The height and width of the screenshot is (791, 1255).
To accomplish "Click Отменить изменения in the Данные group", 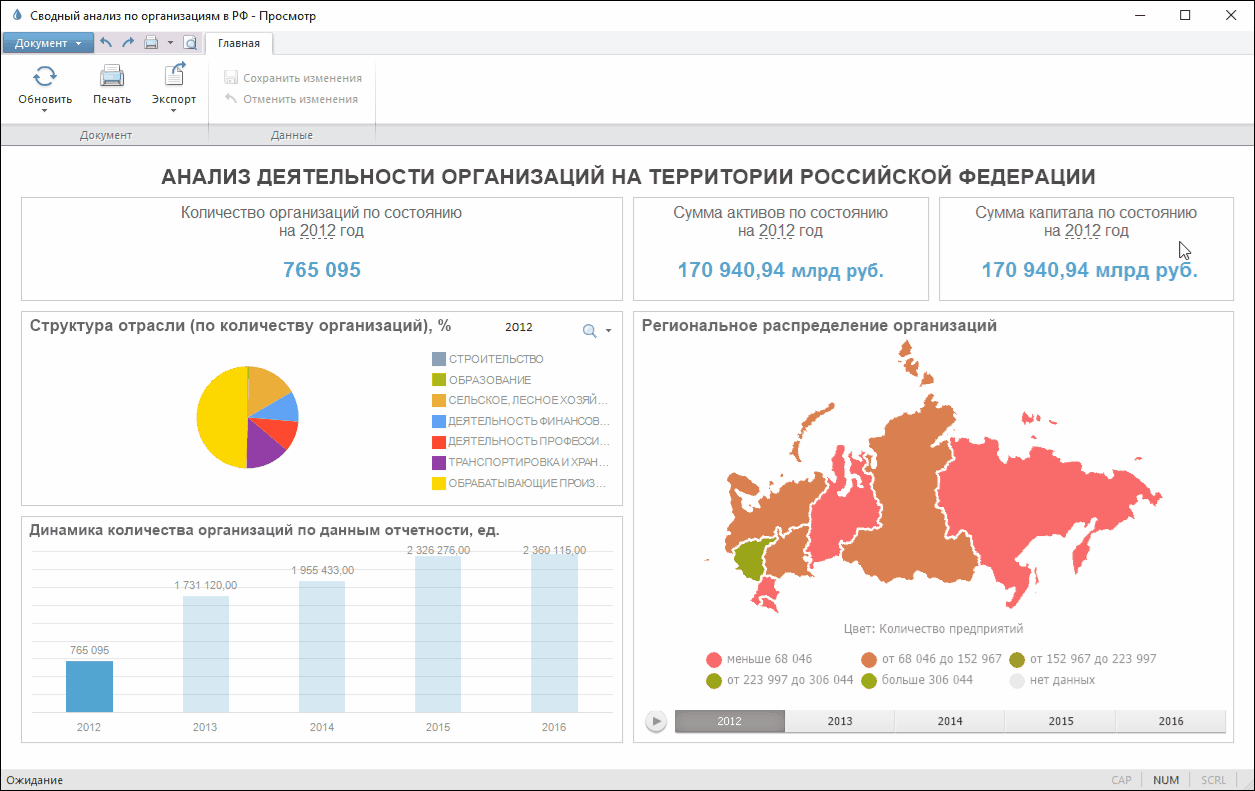I will (x=291, y=99).
